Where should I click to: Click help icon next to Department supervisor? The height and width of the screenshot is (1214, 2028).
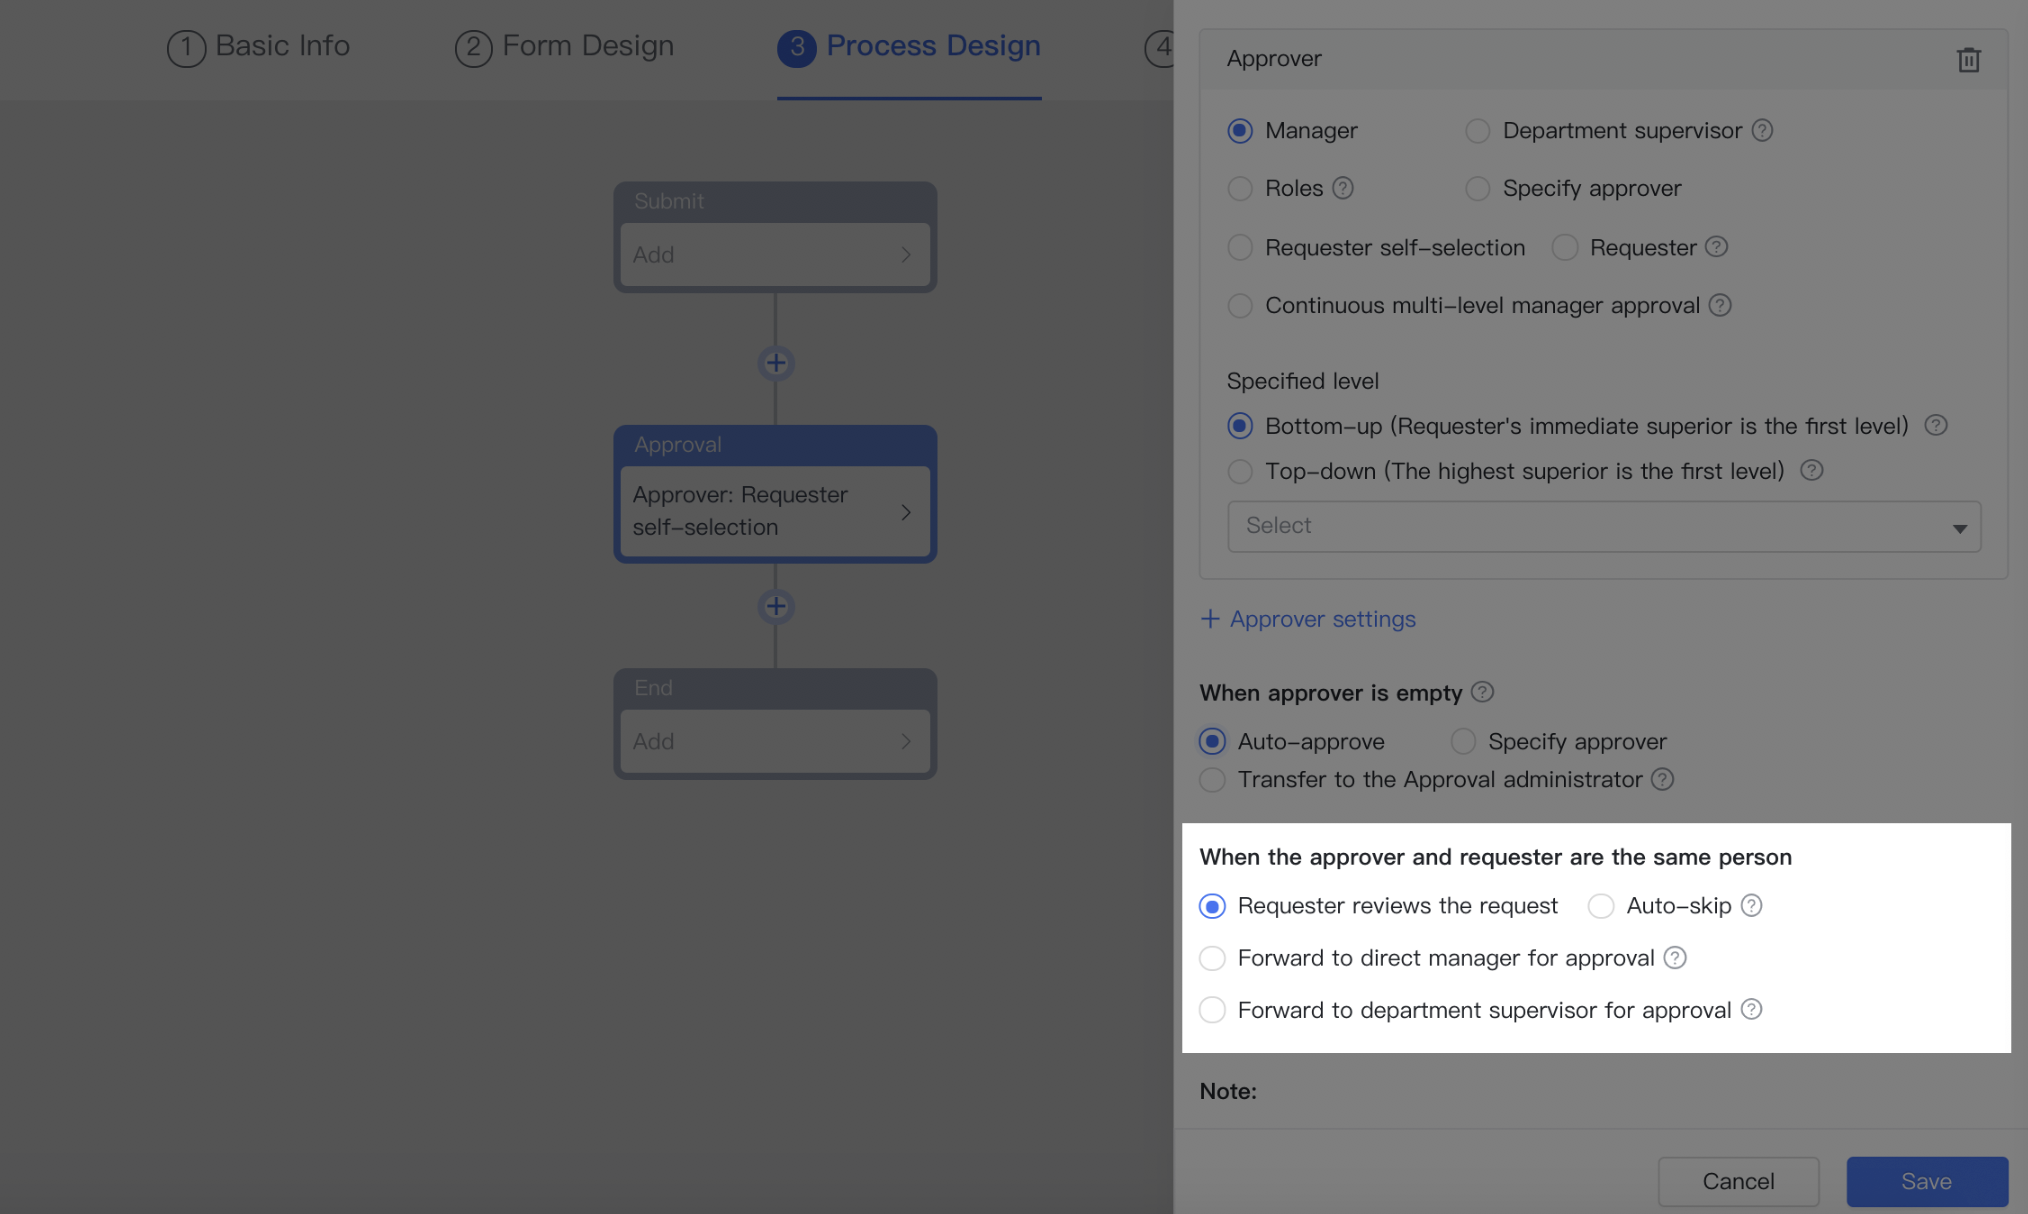[x=1763, y=131]
